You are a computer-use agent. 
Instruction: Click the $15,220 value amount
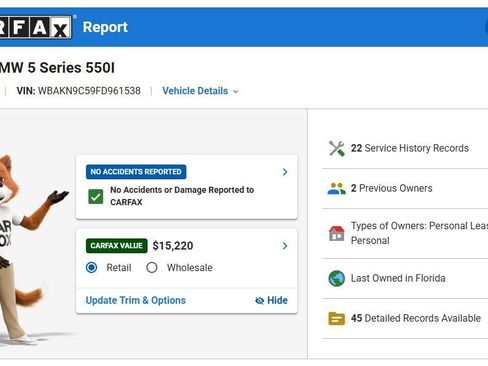tap(173, 246)
